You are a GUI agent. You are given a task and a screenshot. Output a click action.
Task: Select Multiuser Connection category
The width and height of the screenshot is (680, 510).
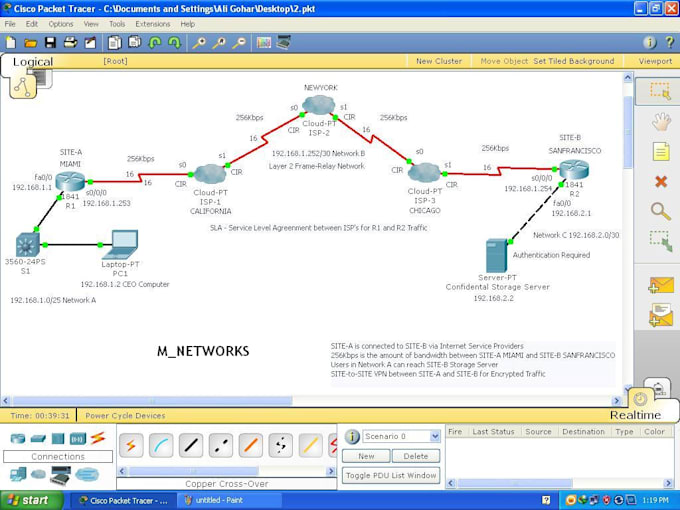pos(87,474)
